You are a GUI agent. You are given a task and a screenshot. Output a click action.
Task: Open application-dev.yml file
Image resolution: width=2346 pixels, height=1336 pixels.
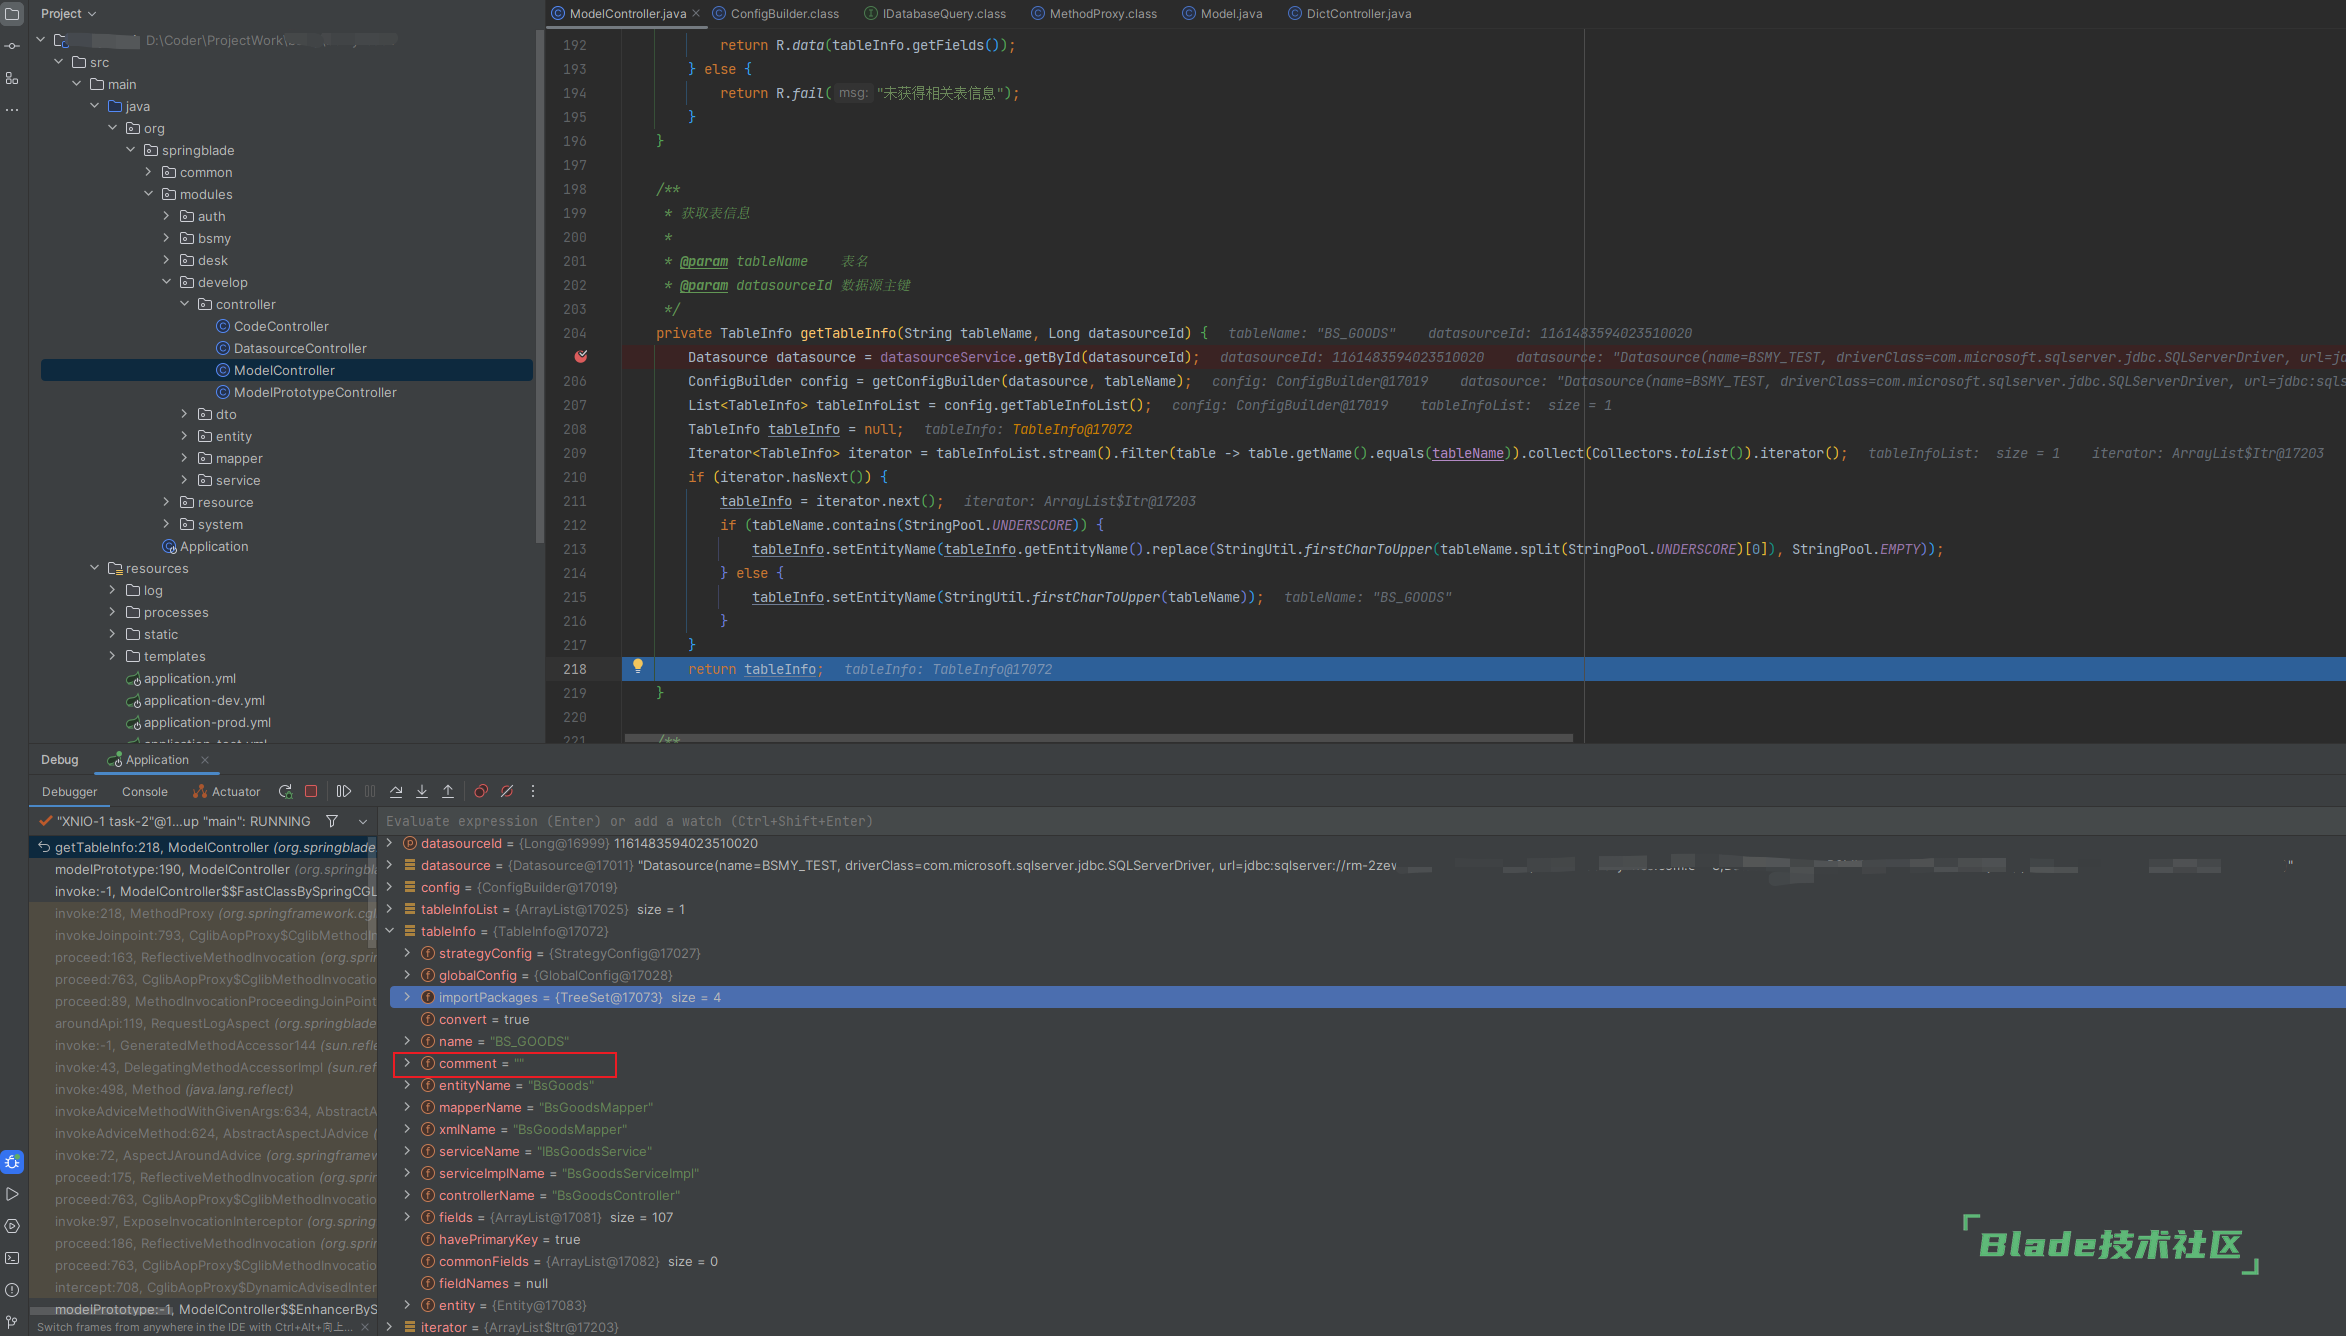pyautogui.click(x=204, y=700)
